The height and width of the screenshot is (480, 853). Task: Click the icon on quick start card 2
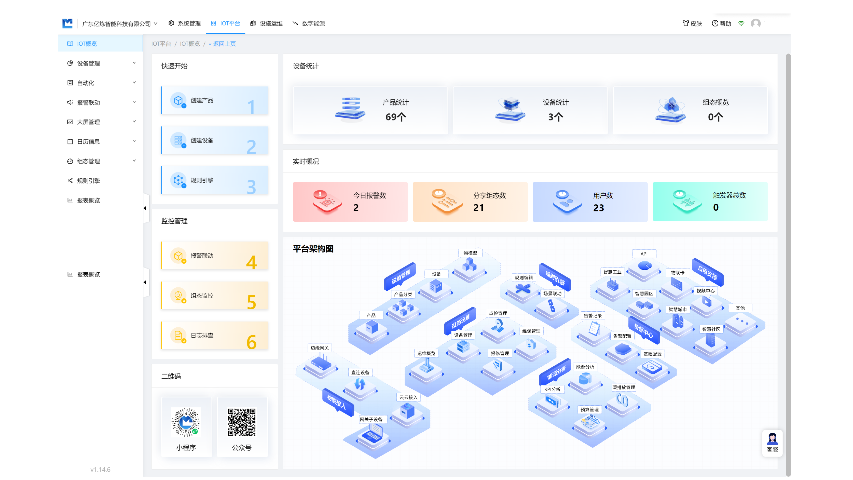pyautogui.click(x=178, y=141)
